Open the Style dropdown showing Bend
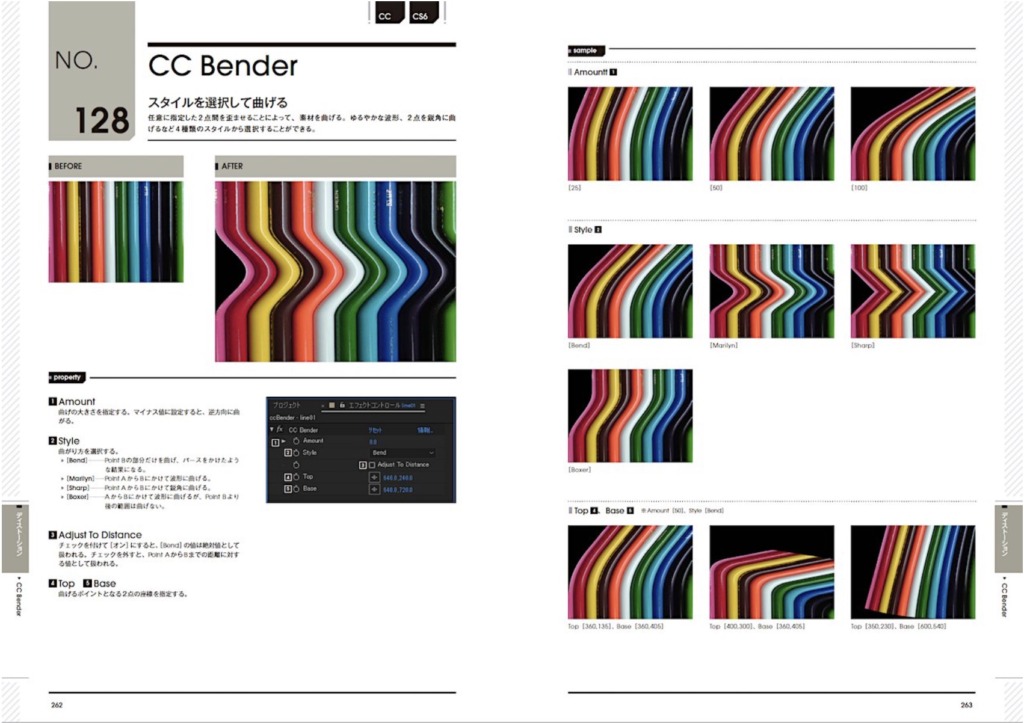1024x723 pixels. (x=402, y=453)
